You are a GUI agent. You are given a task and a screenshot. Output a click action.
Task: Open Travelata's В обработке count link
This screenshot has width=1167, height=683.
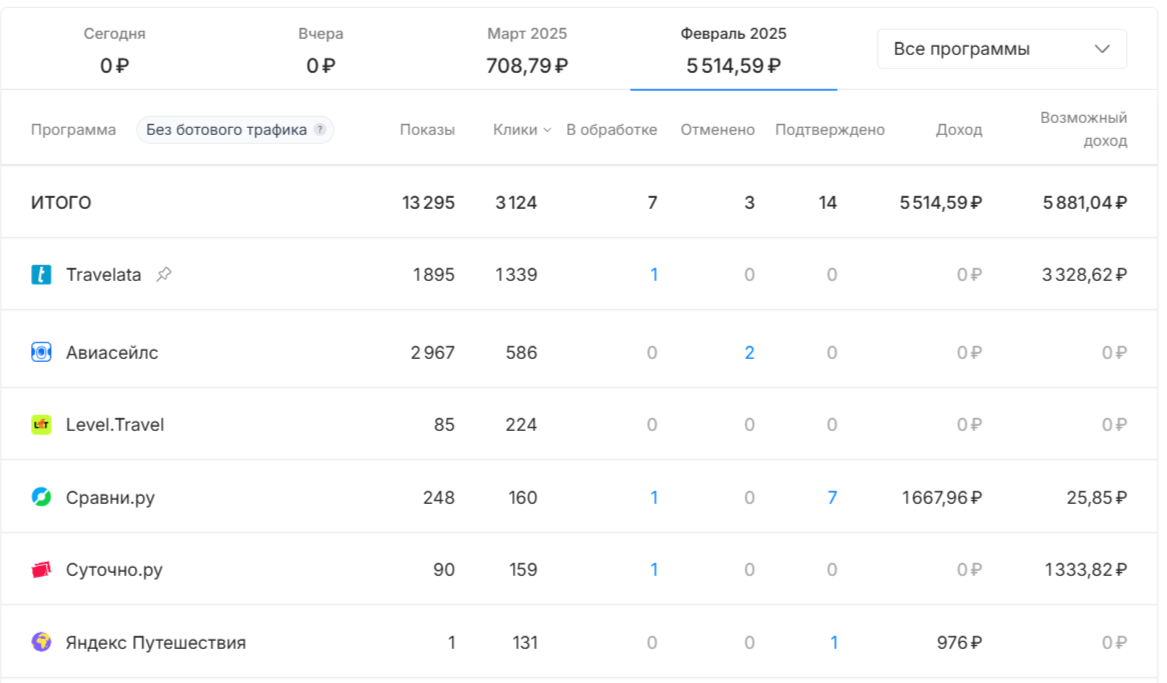pos(654,274)
